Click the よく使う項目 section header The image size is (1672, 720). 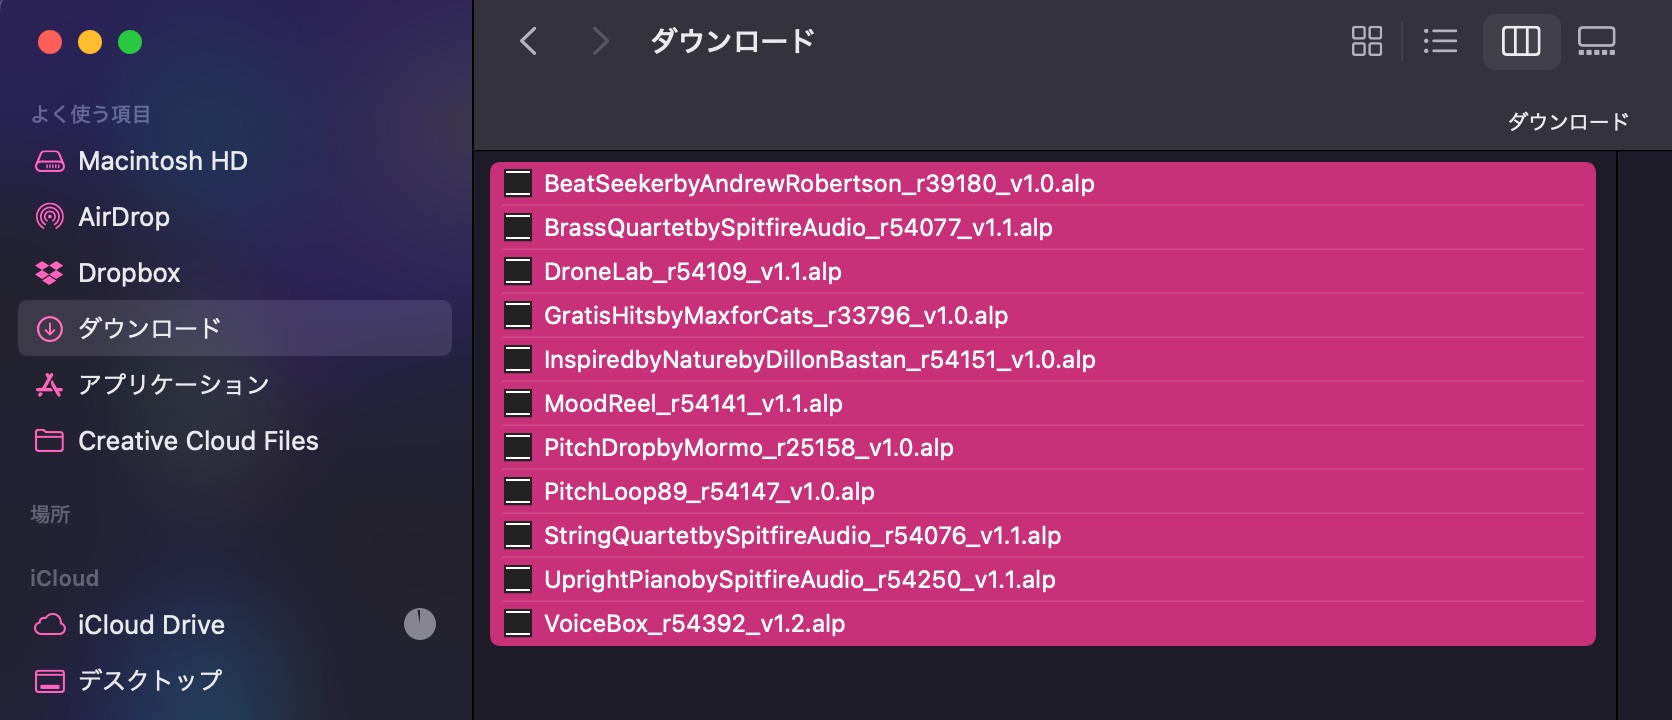[x=90, y=114]
